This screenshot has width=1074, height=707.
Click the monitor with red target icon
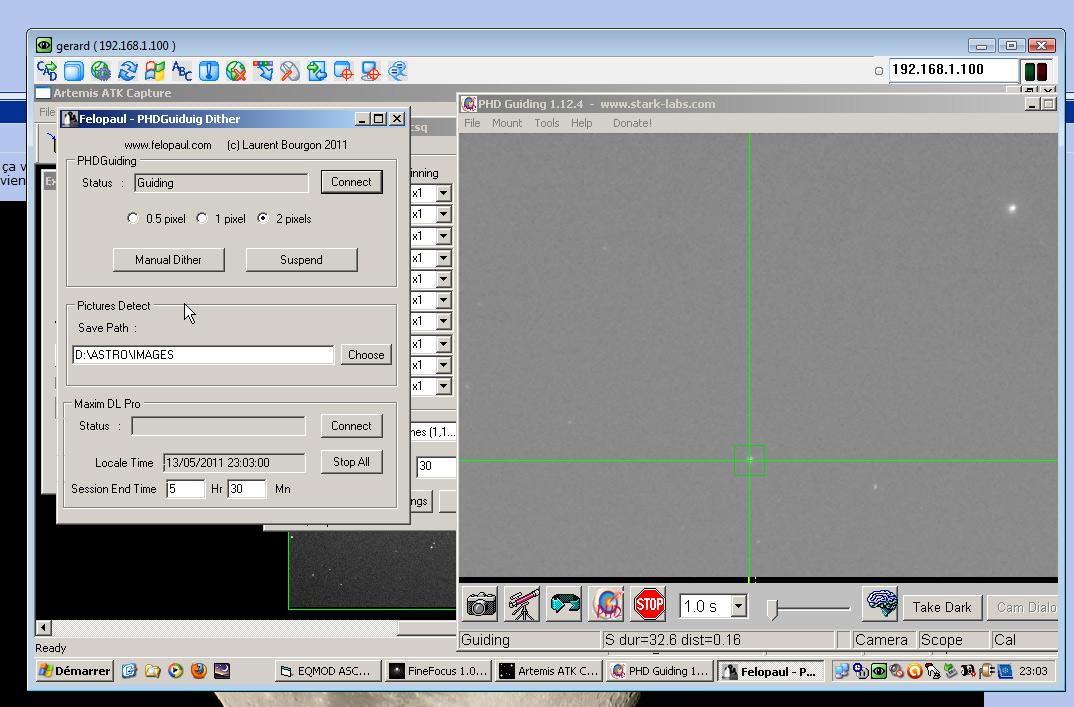371,71
